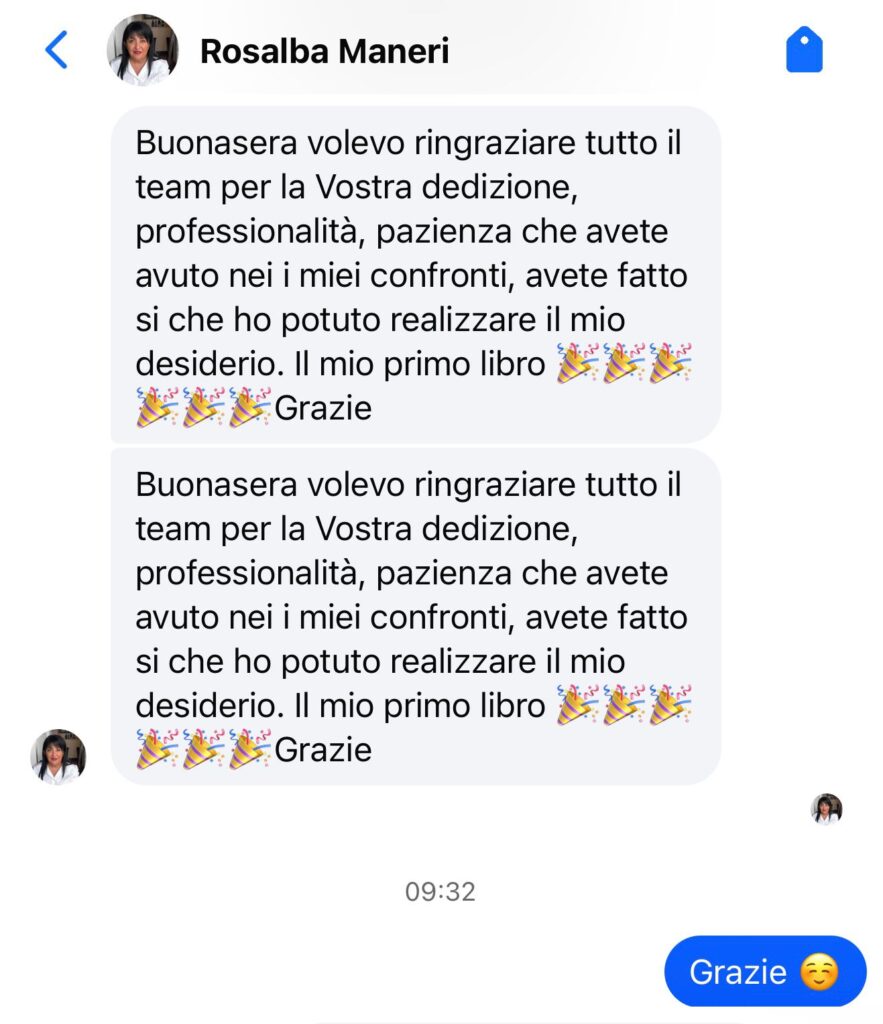This screenshot has width=883, height=1024.
Task: Tap the word Grazie ending the first message
Action: tap(323, 408)
